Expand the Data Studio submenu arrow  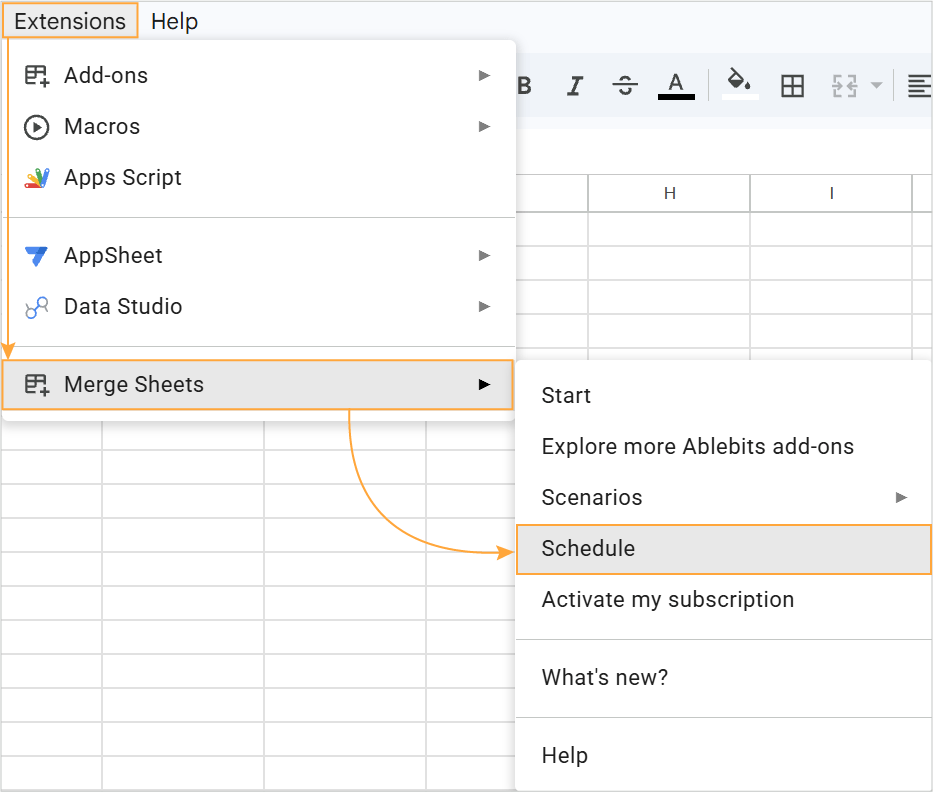pos(484,307)
